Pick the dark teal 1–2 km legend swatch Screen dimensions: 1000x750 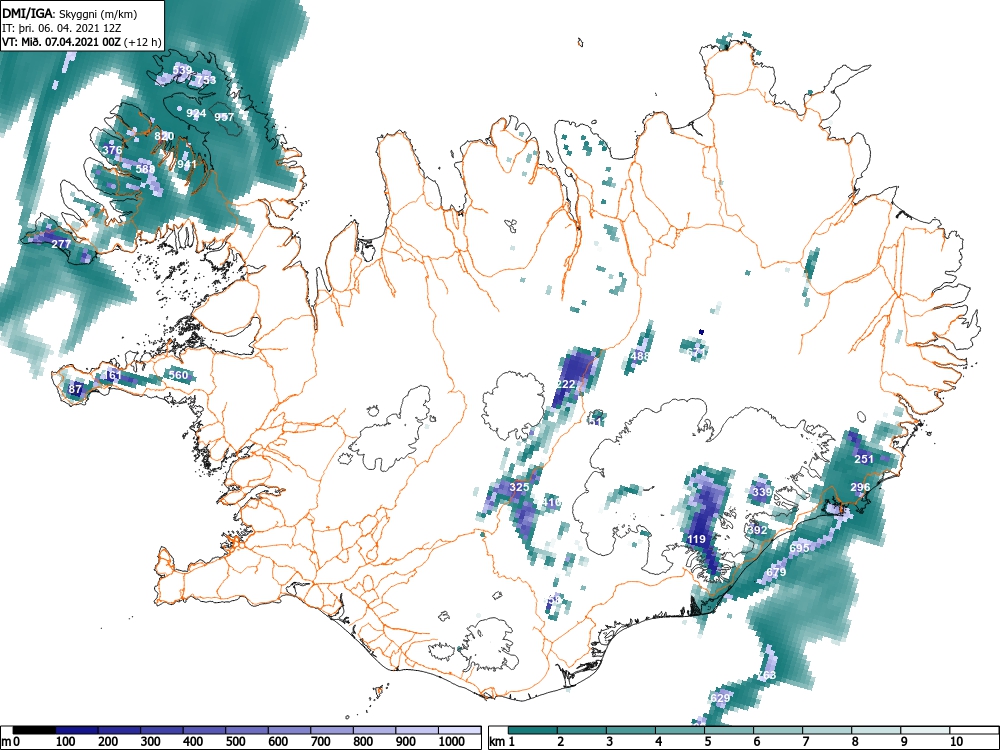pyautogui.click(x=533, y=730)
